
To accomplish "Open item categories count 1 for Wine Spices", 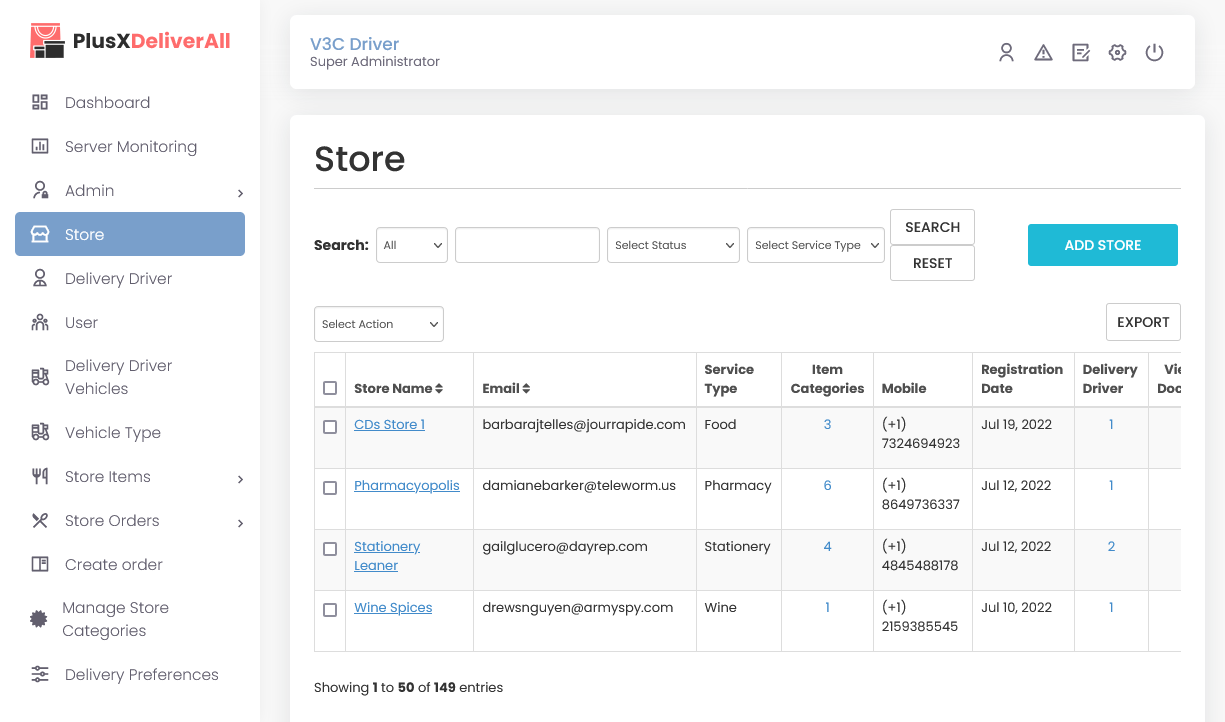I will (x=827, y=608).
